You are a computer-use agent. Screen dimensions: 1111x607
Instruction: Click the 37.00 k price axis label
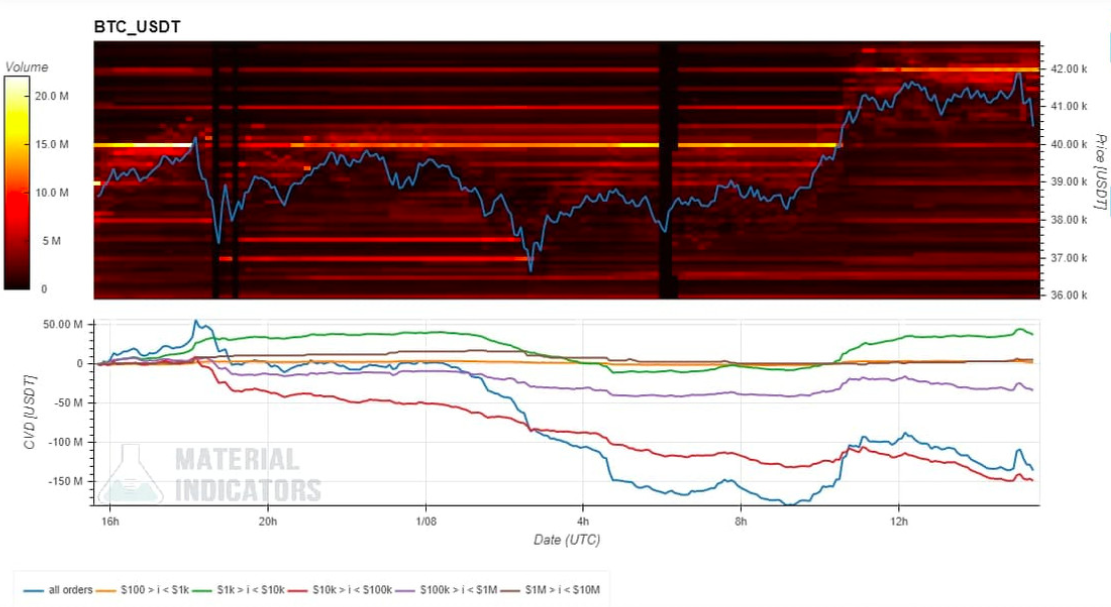pyautogui.click(x=1068, y=257)
